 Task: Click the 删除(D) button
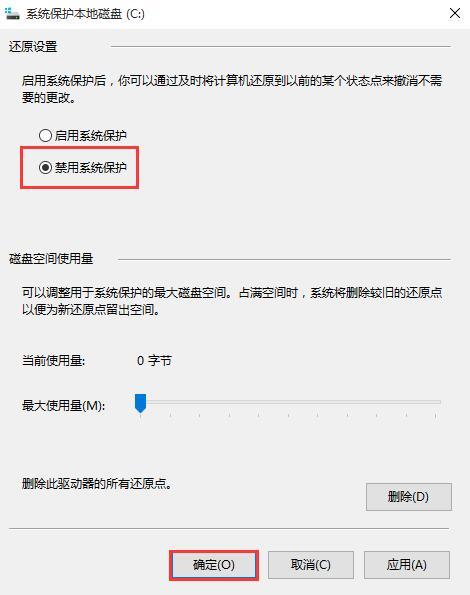point(409,497)
